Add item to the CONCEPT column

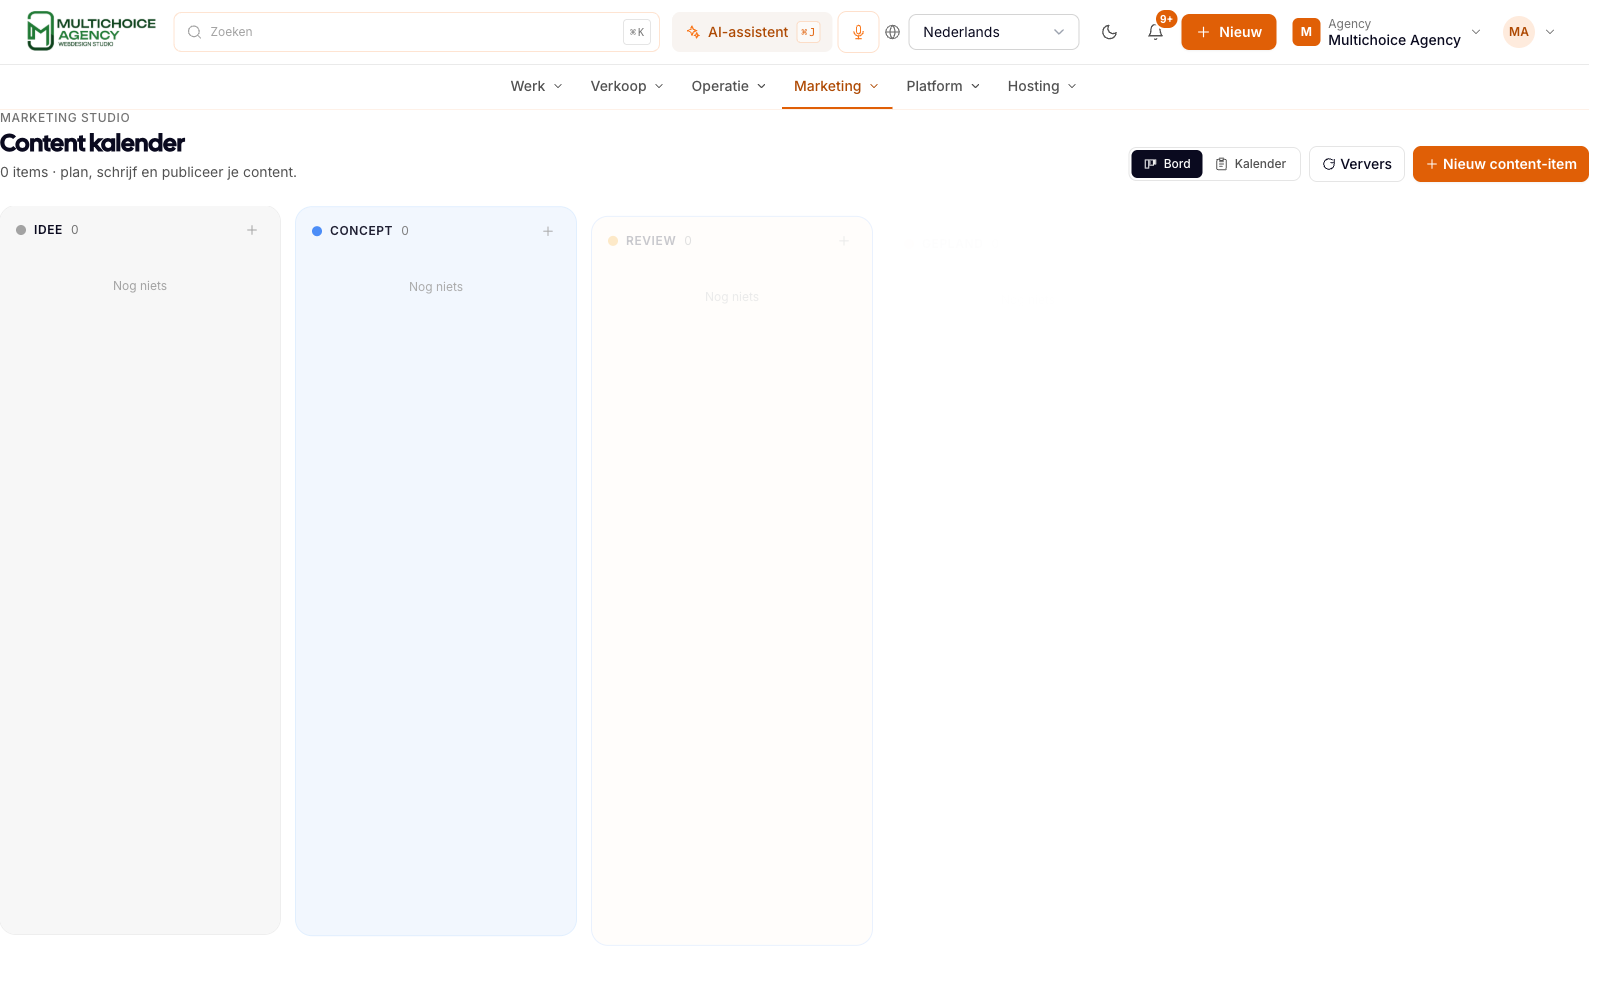coord(548,231)
